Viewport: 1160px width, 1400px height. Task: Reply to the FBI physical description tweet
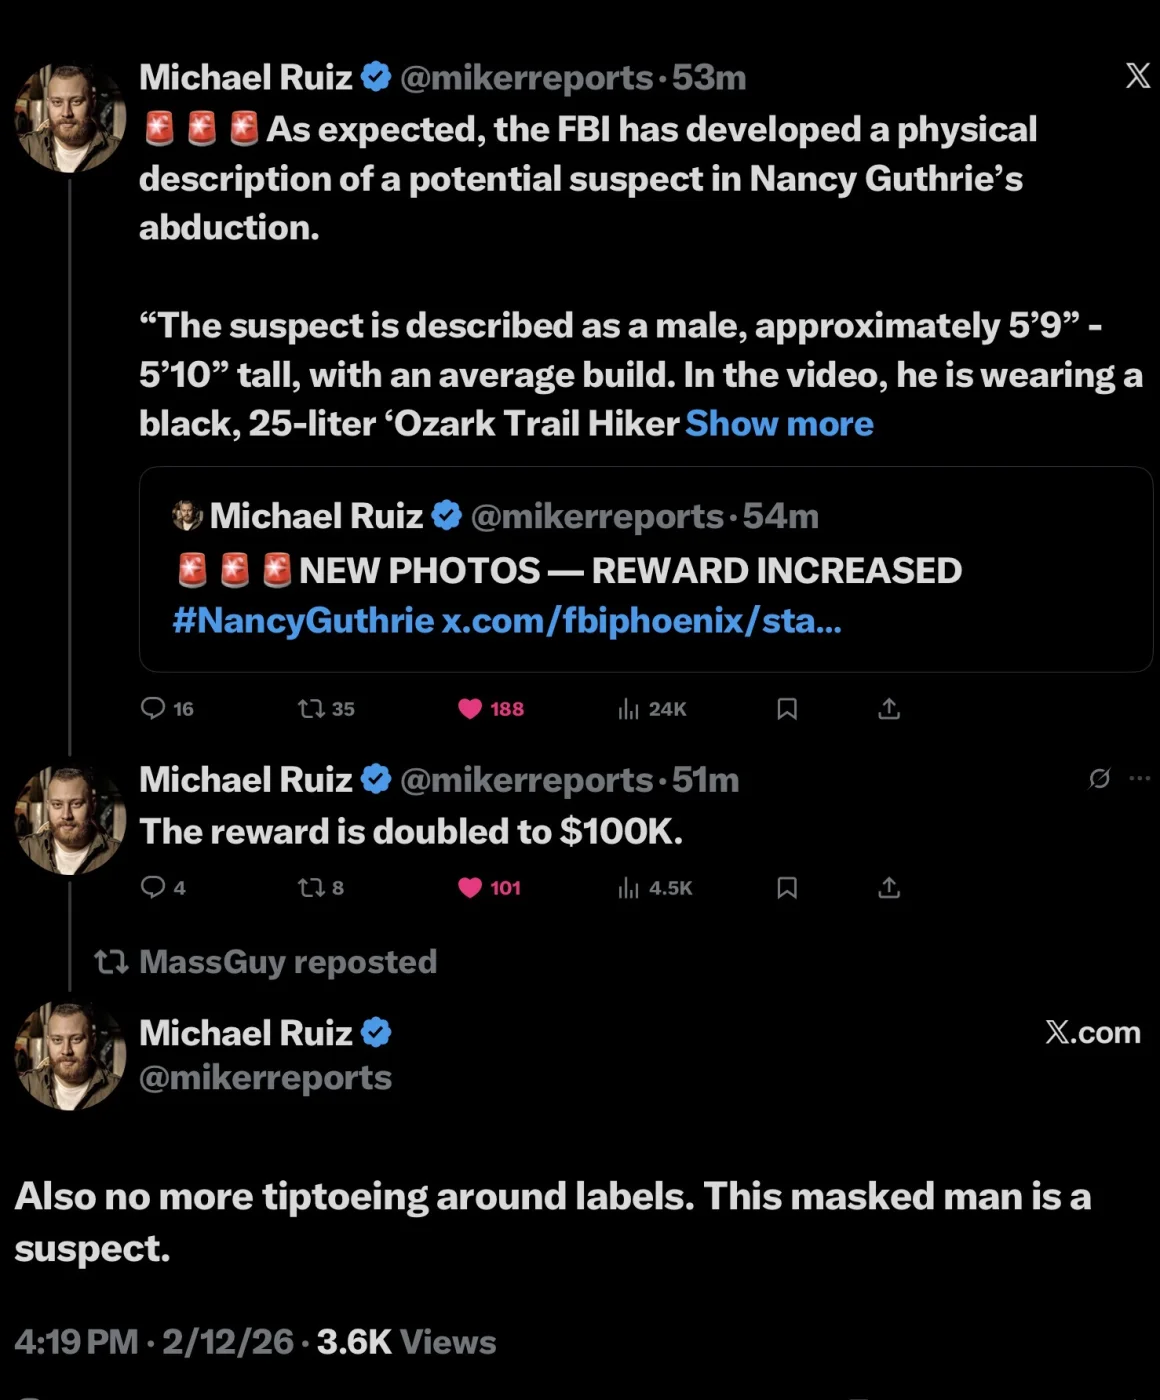[153, 709]
